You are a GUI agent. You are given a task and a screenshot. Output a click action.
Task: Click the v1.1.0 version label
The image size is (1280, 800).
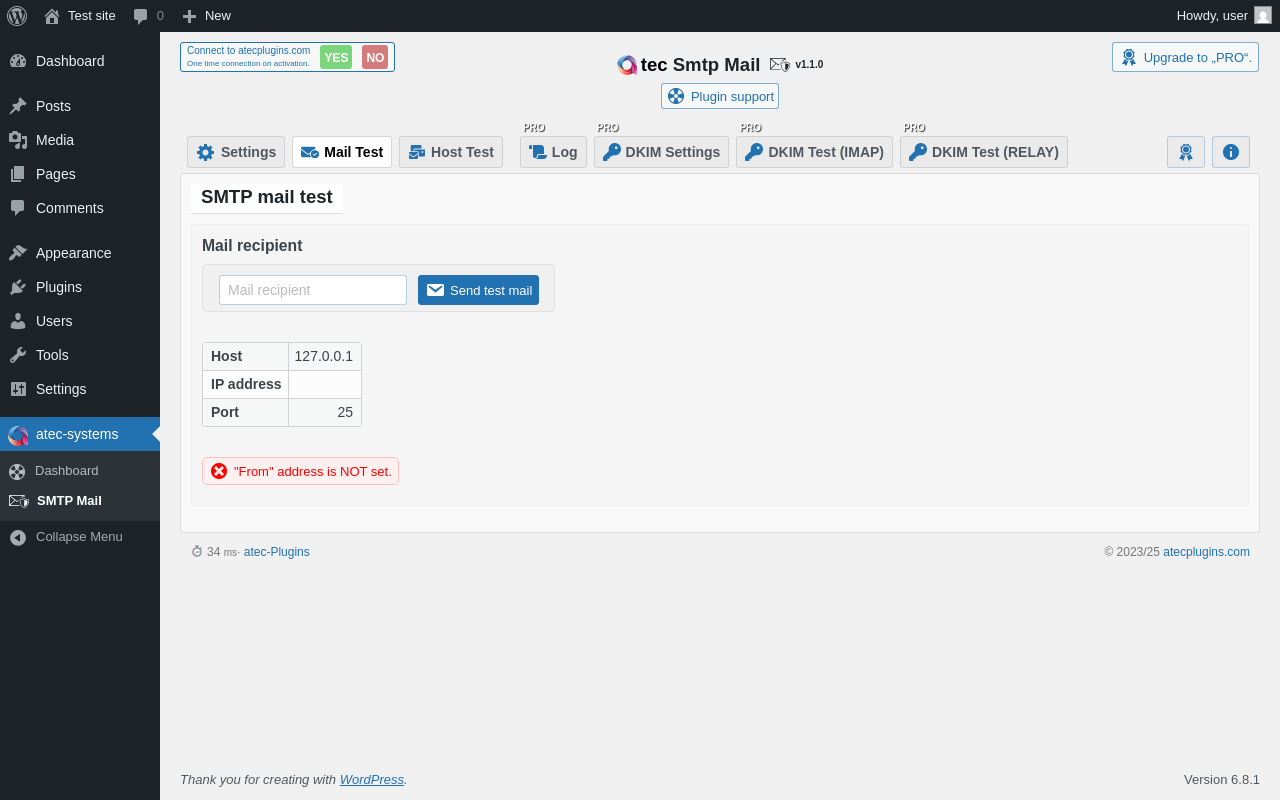809,64
